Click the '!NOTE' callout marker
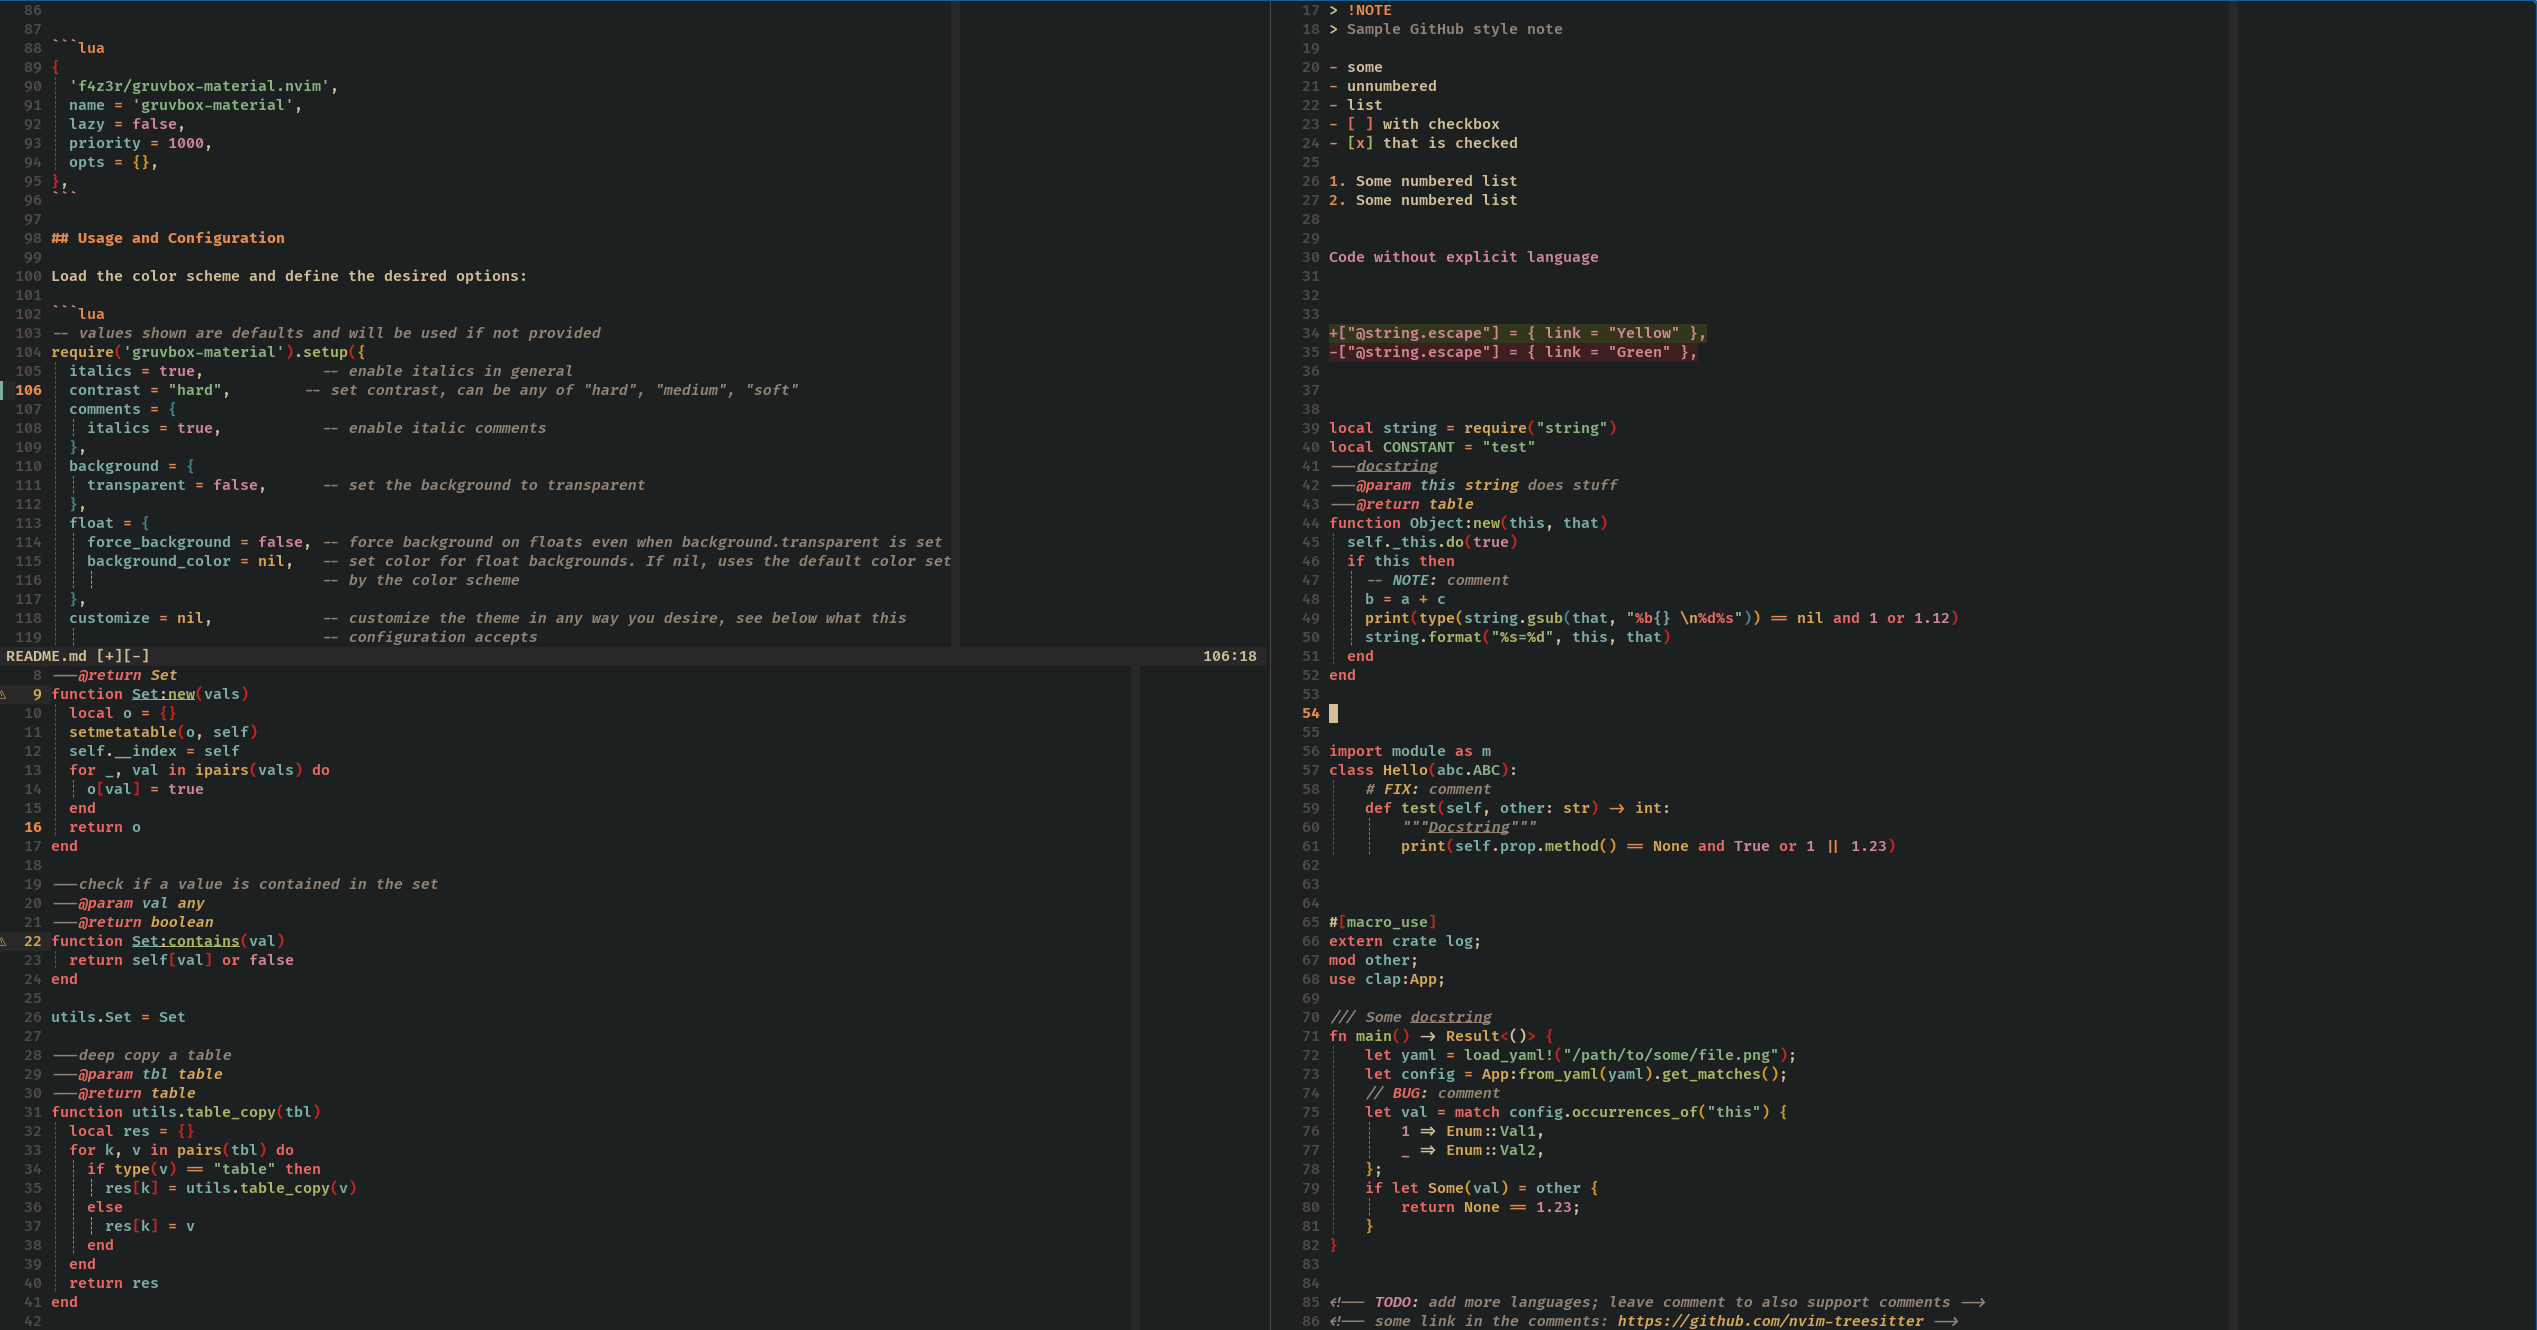This screenshot has width=2537, height=1330. tap(1368, 10)
